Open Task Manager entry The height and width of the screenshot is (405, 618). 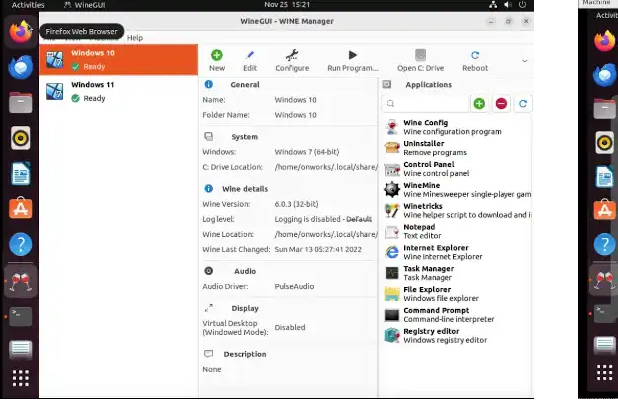456,273
